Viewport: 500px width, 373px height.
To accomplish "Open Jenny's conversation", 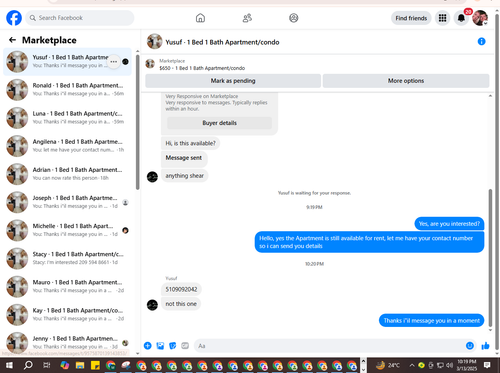I will [67, 342].
